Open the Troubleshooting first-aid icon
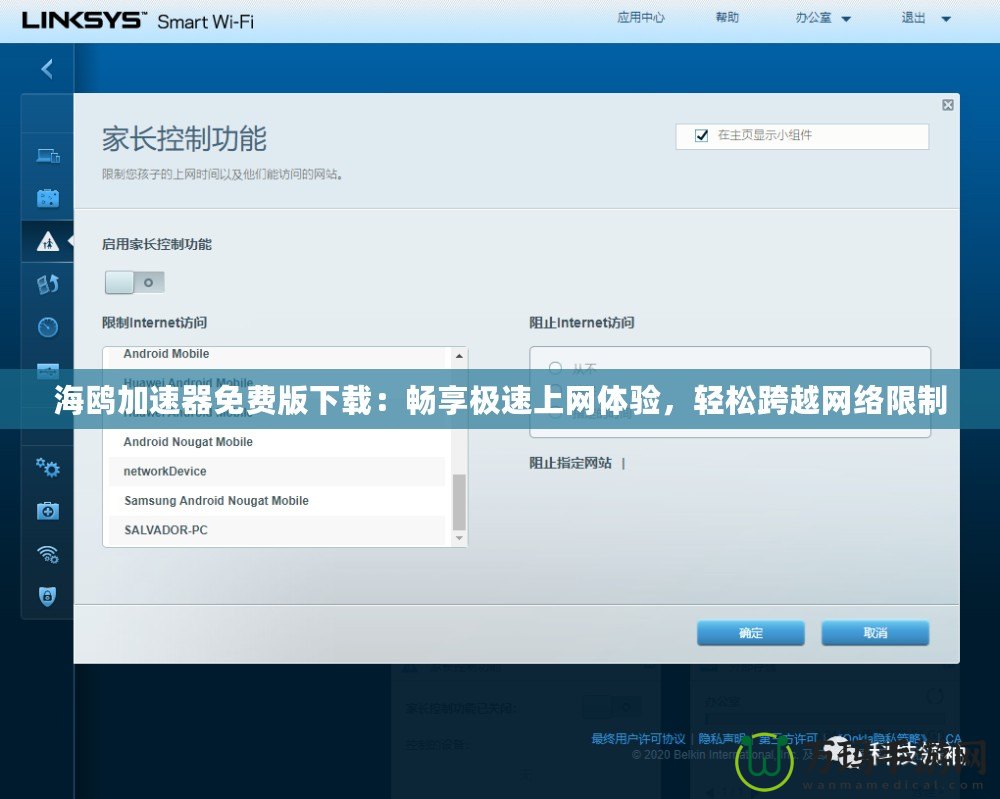This screenshot has width=1000, height=799. 48,511
